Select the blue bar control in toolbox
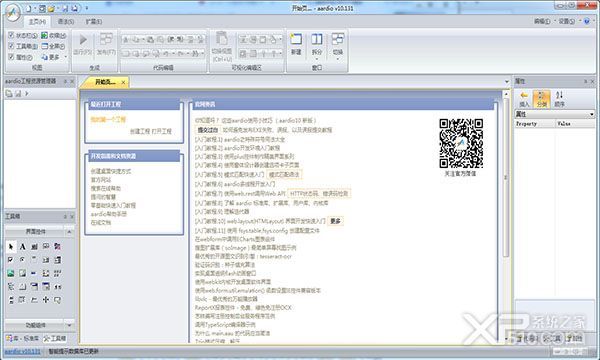Viewport: 600px width, 360px height. coord(34,273)
